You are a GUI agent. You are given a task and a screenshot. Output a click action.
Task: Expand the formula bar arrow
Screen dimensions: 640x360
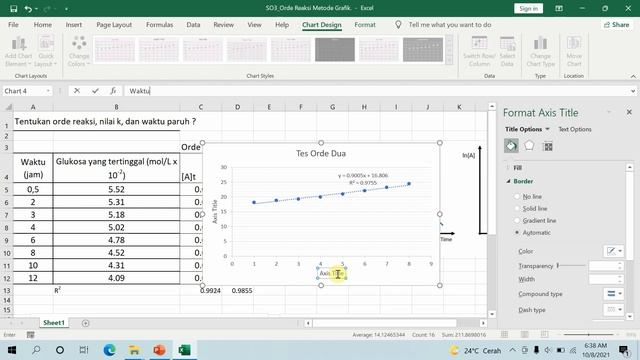(633, 91)
